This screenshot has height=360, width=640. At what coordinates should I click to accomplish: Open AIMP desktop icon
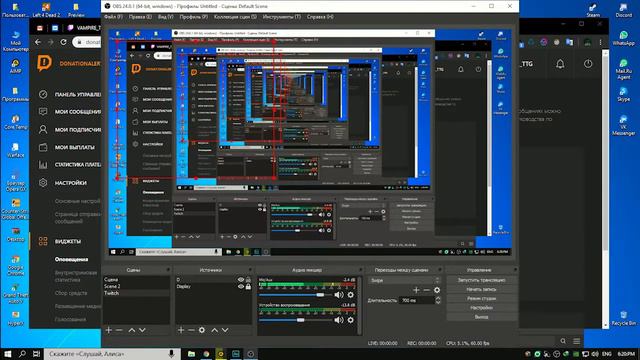[x=15, y=66]
